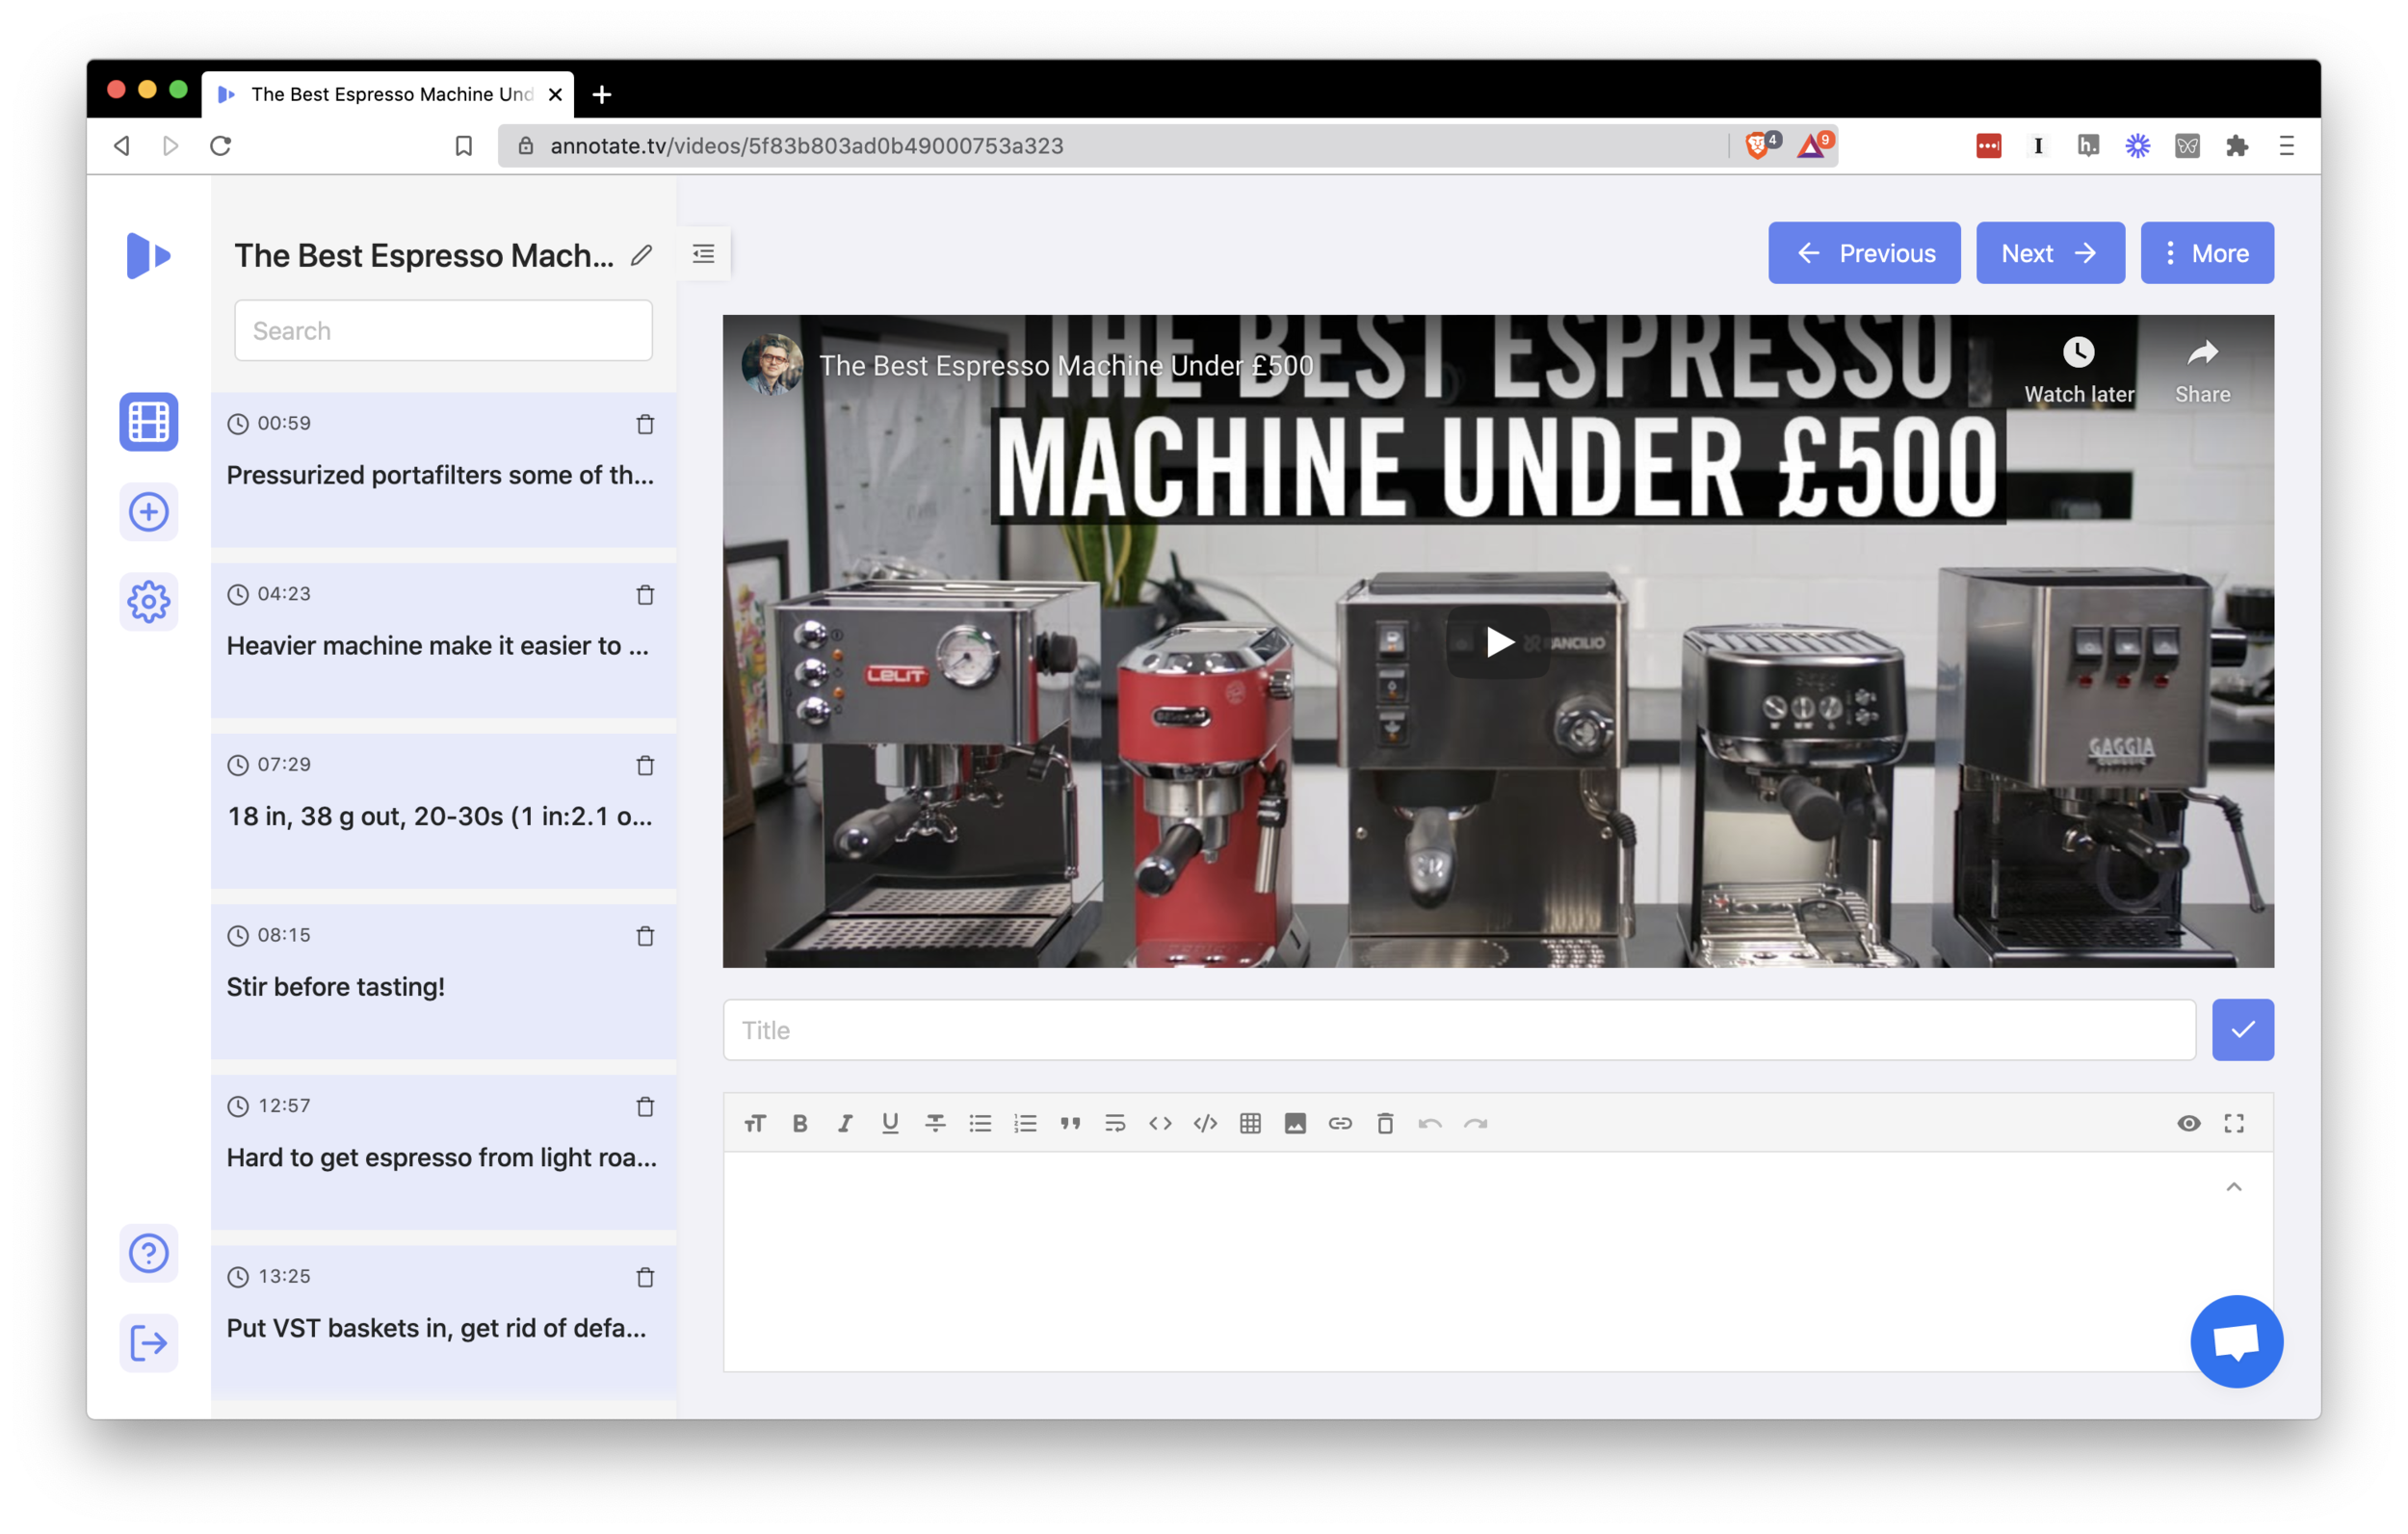Screen dimensions: 2408x1534
Task: Click pencil icon to edit video title
Action: (x=641, y=256)
